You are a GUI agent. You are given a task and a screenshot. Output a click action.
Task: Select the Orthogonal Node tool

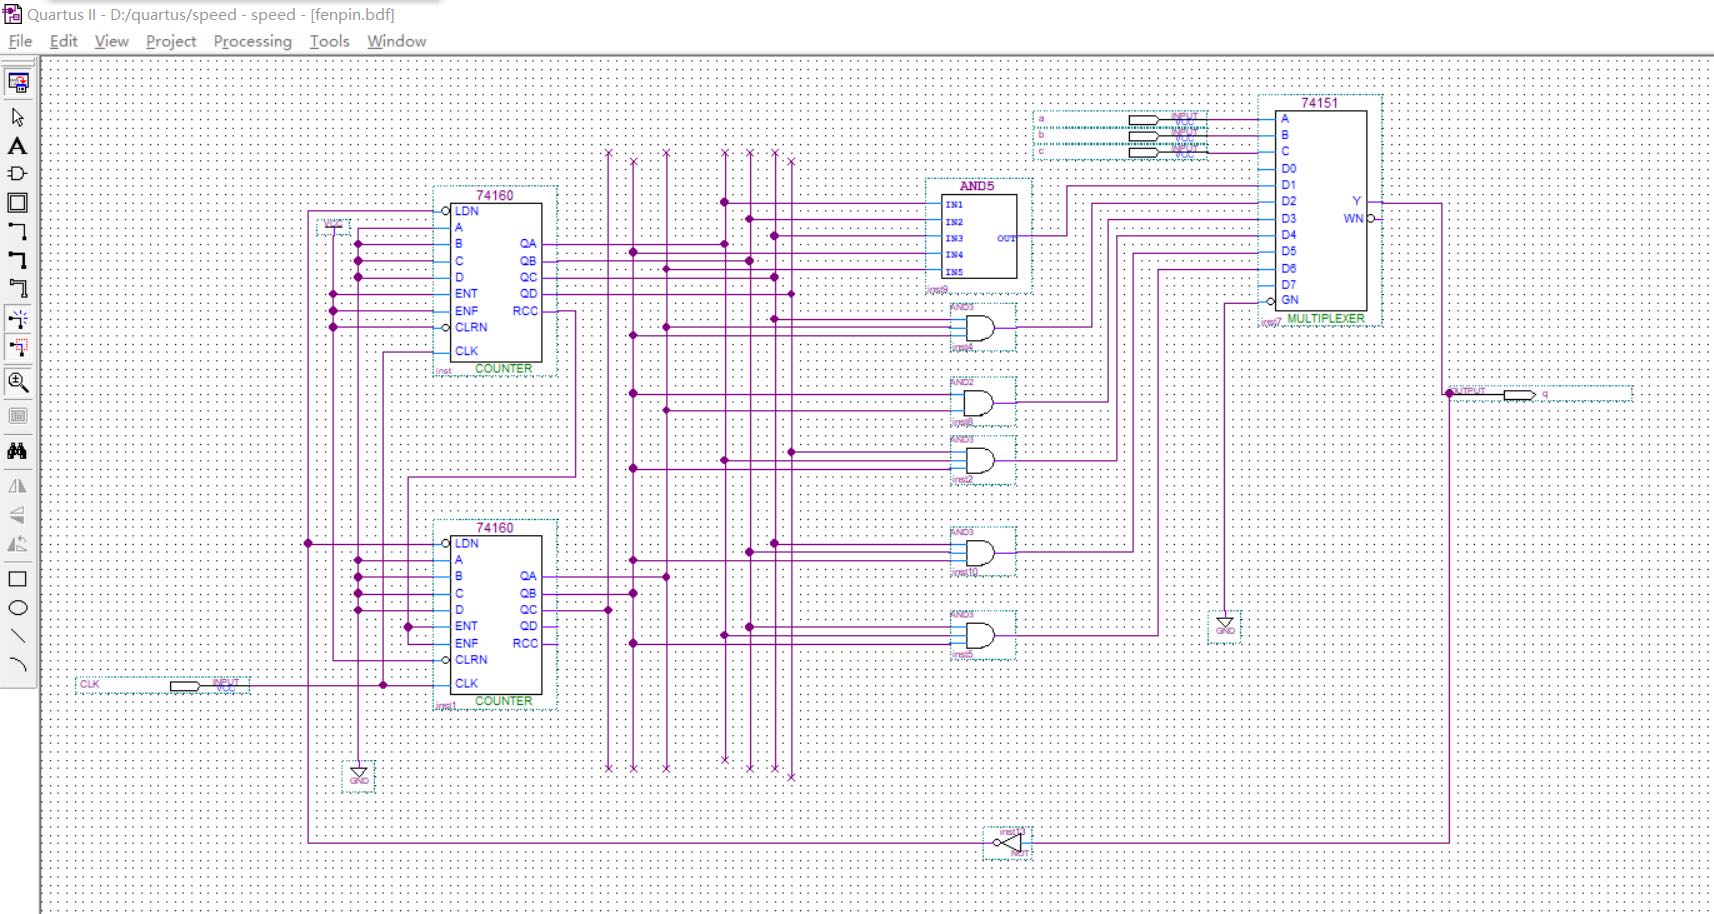(17, 232)
